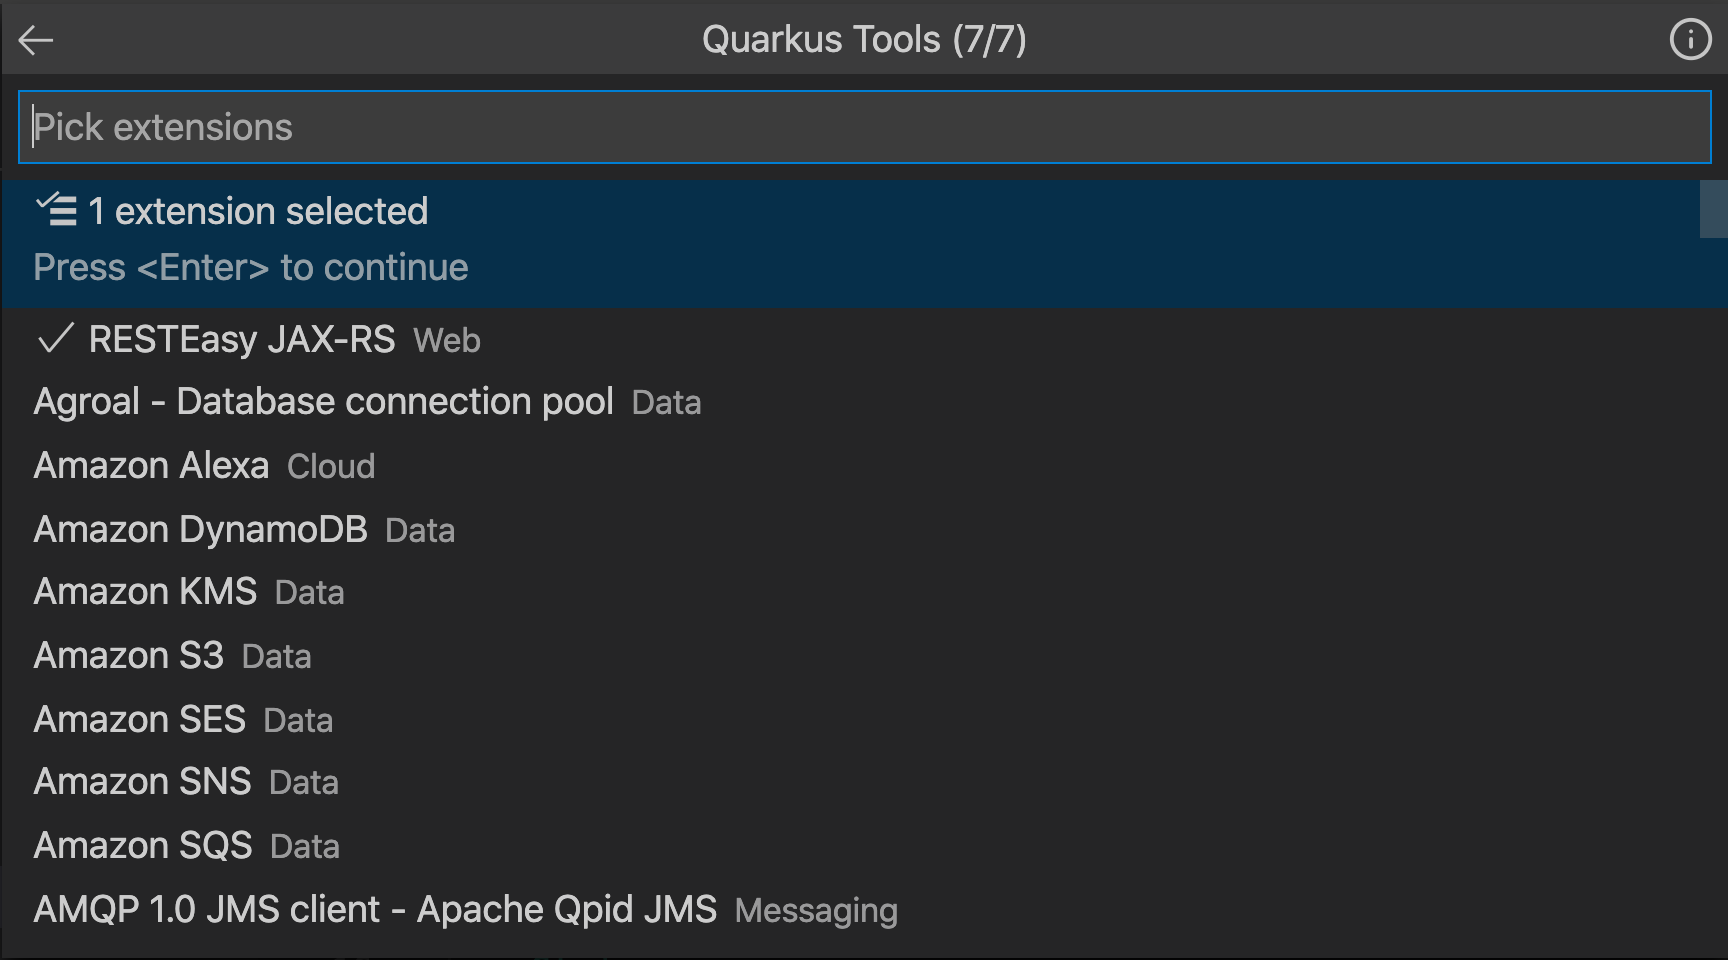Focus the Pick extensions search field
Viewport: 1728px width, 960px height.
click(x=864, y=127)
